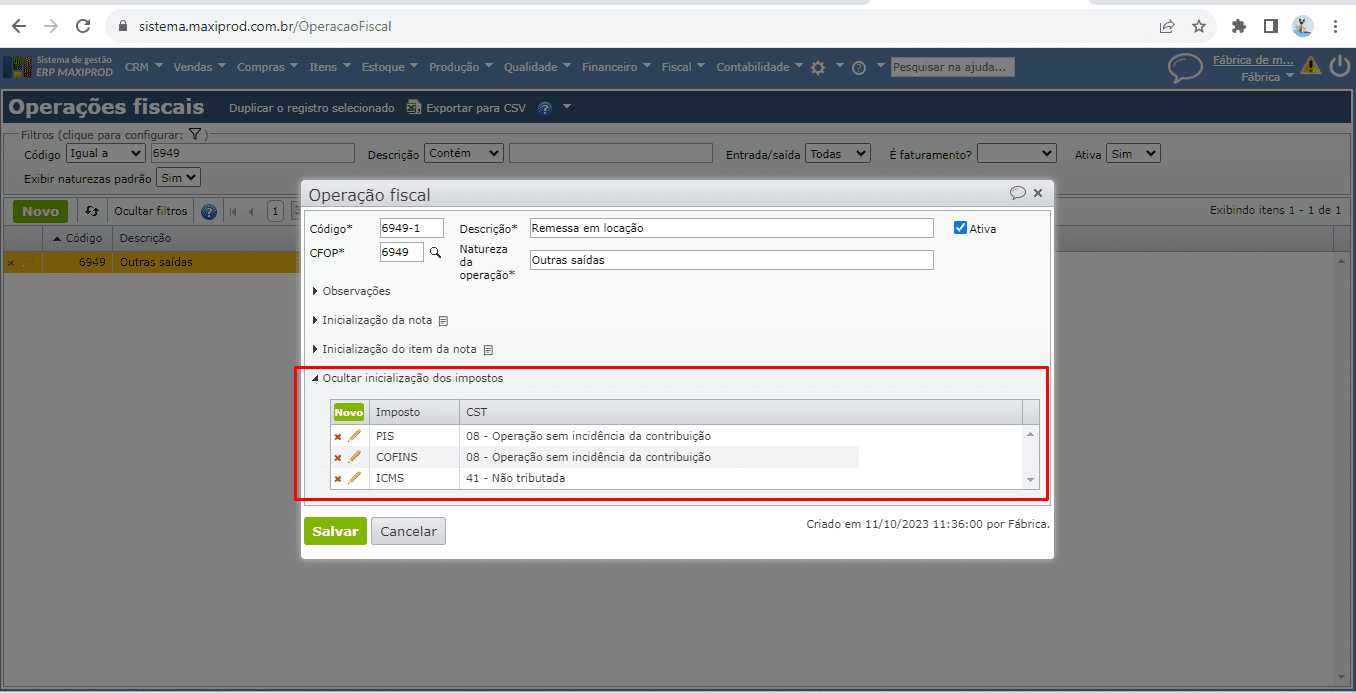1356x693 pixels.
Task: Share this page from address bar
Action: click(x=1167, y=26)
